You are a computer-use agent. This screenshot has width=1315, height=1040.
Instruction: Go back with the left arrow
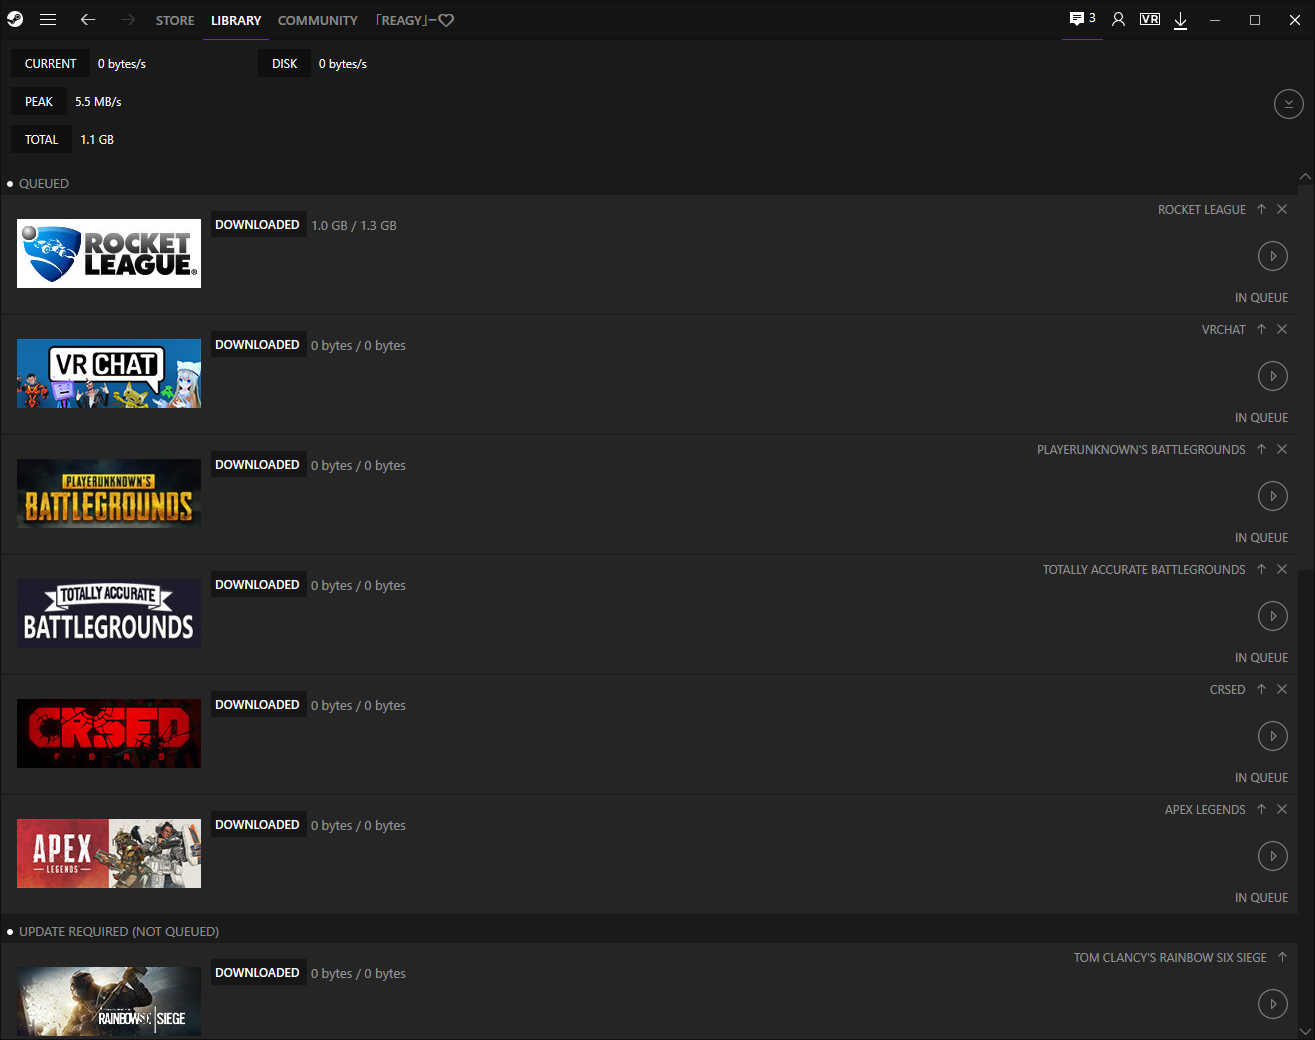pyautogui.click(x=88, y=19)
